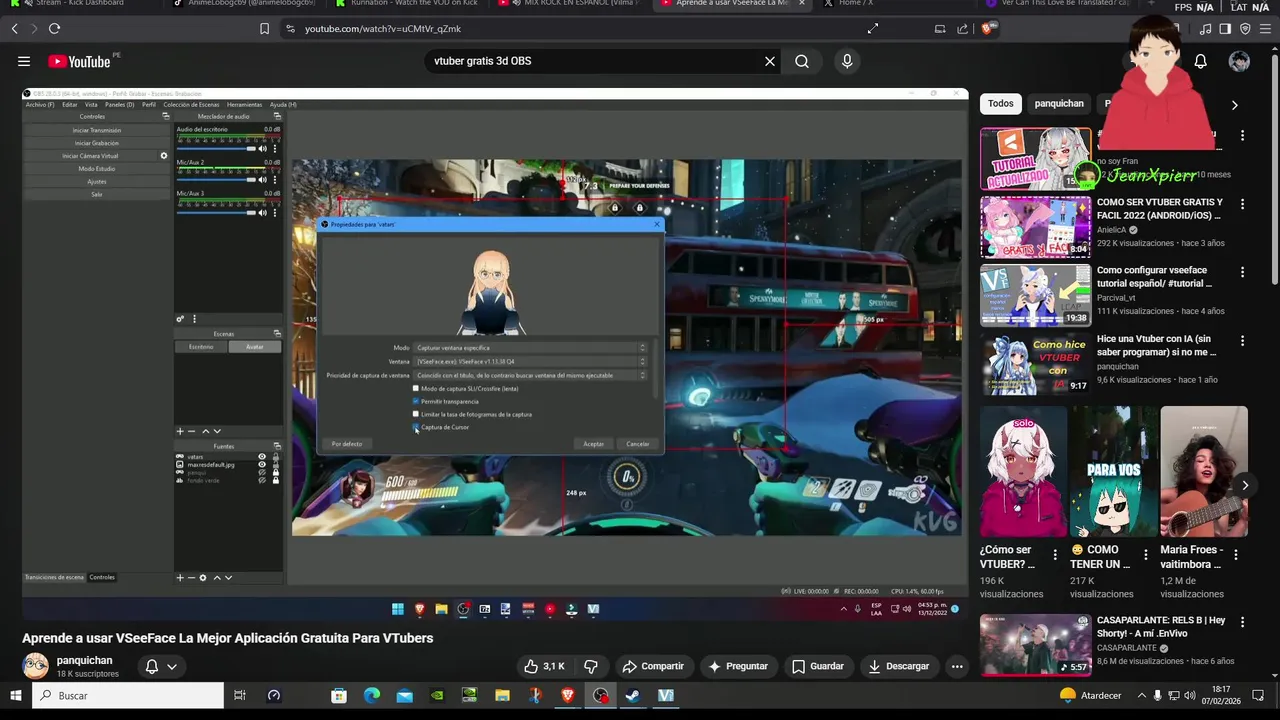Remove the scene with the minus in OBS
1280x720 pixels.
tap(192, 431)
